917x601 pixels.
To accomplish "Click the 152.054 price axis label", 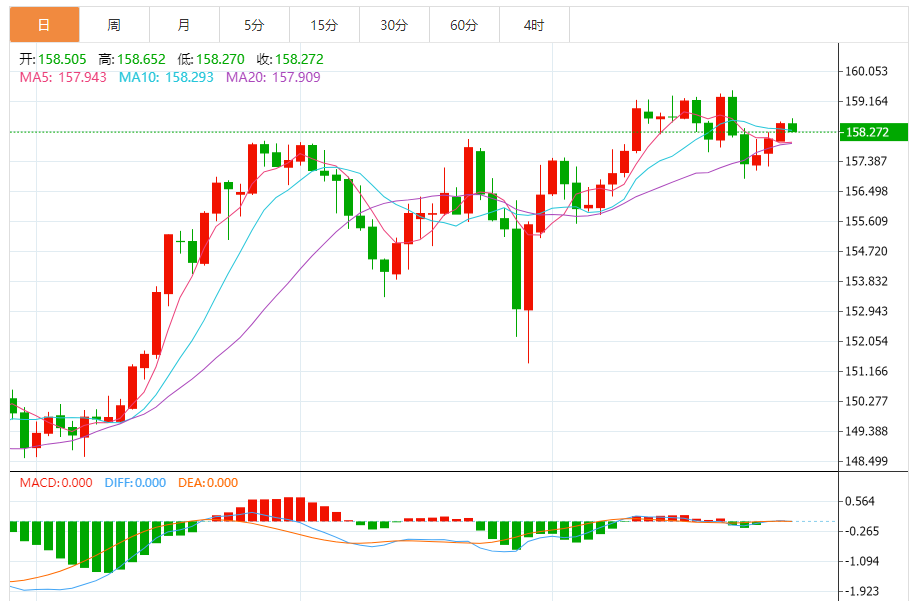I will click(867, 341).
